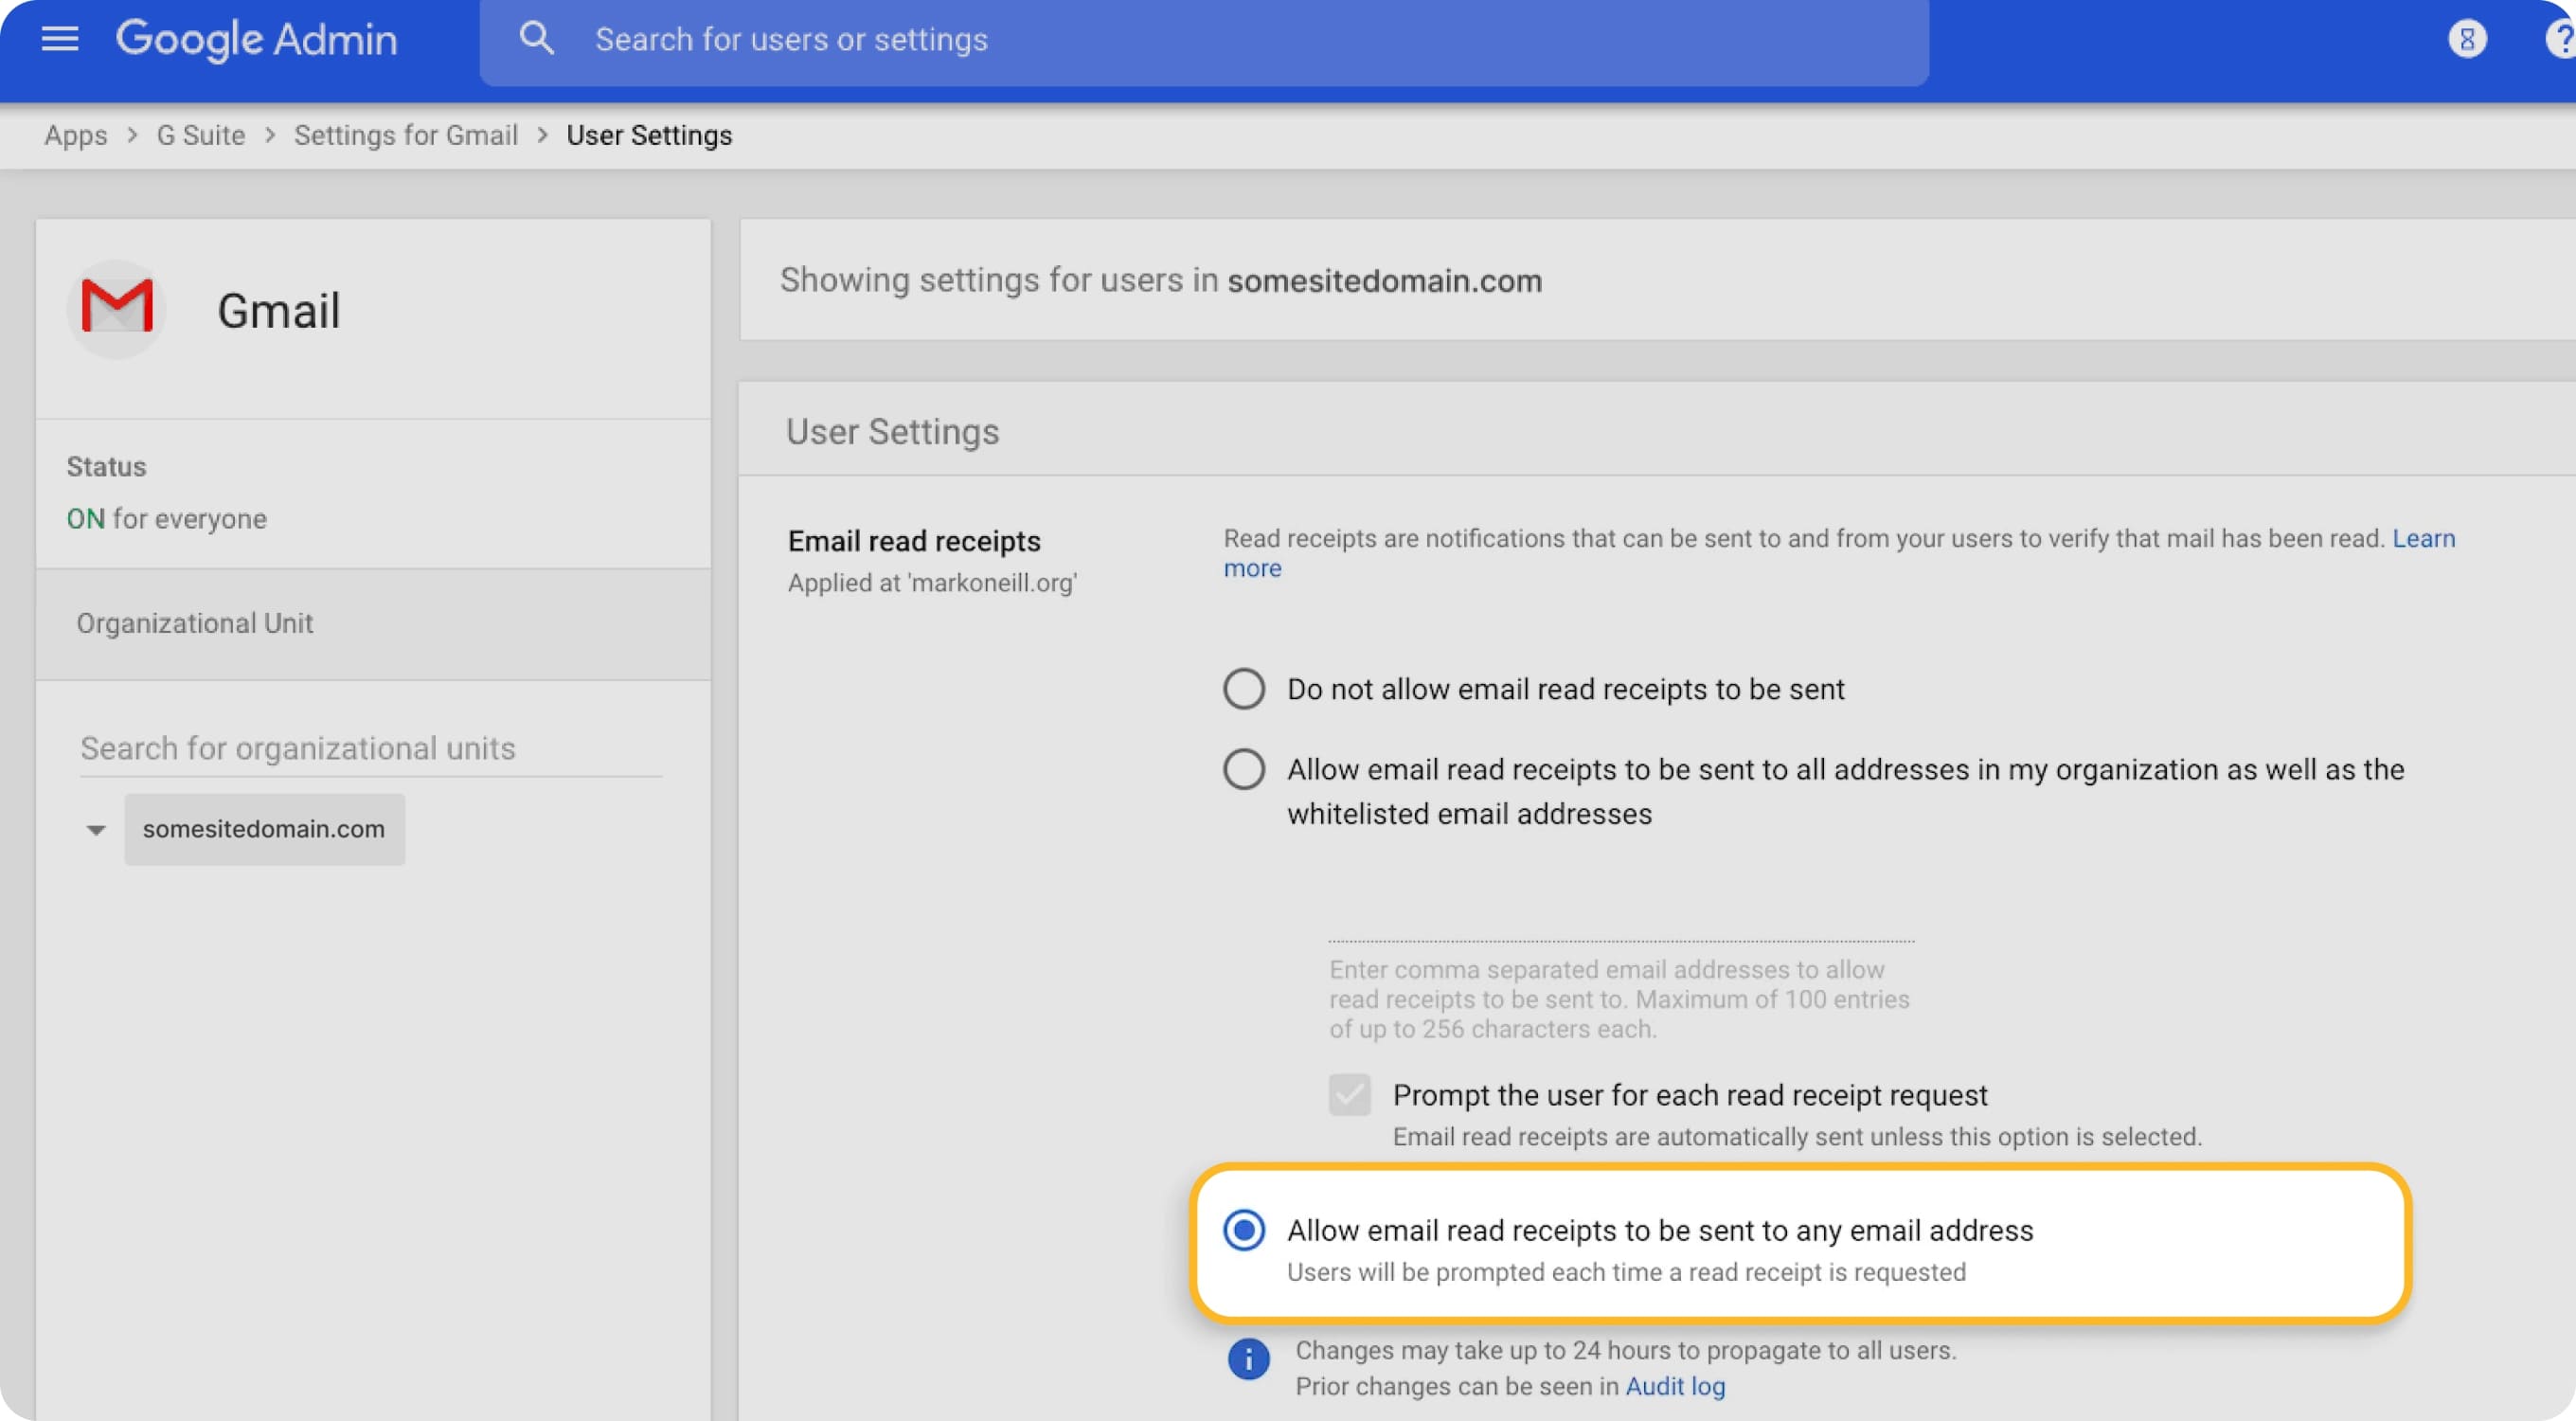Check 'Prompt the user for each read receipt request'
Viewport: 2576px width, 1421px height.
coord(1349,1094)
